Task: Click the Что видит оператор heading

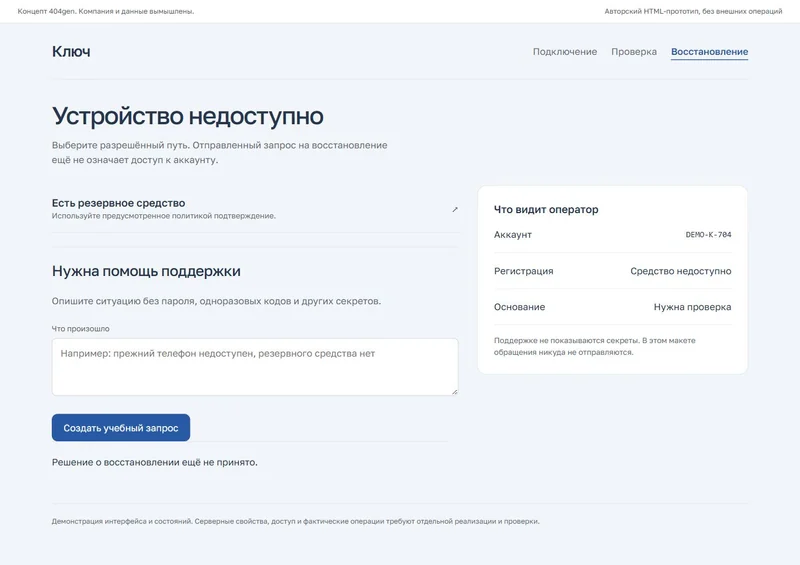Action: click(x=546, y=209)
